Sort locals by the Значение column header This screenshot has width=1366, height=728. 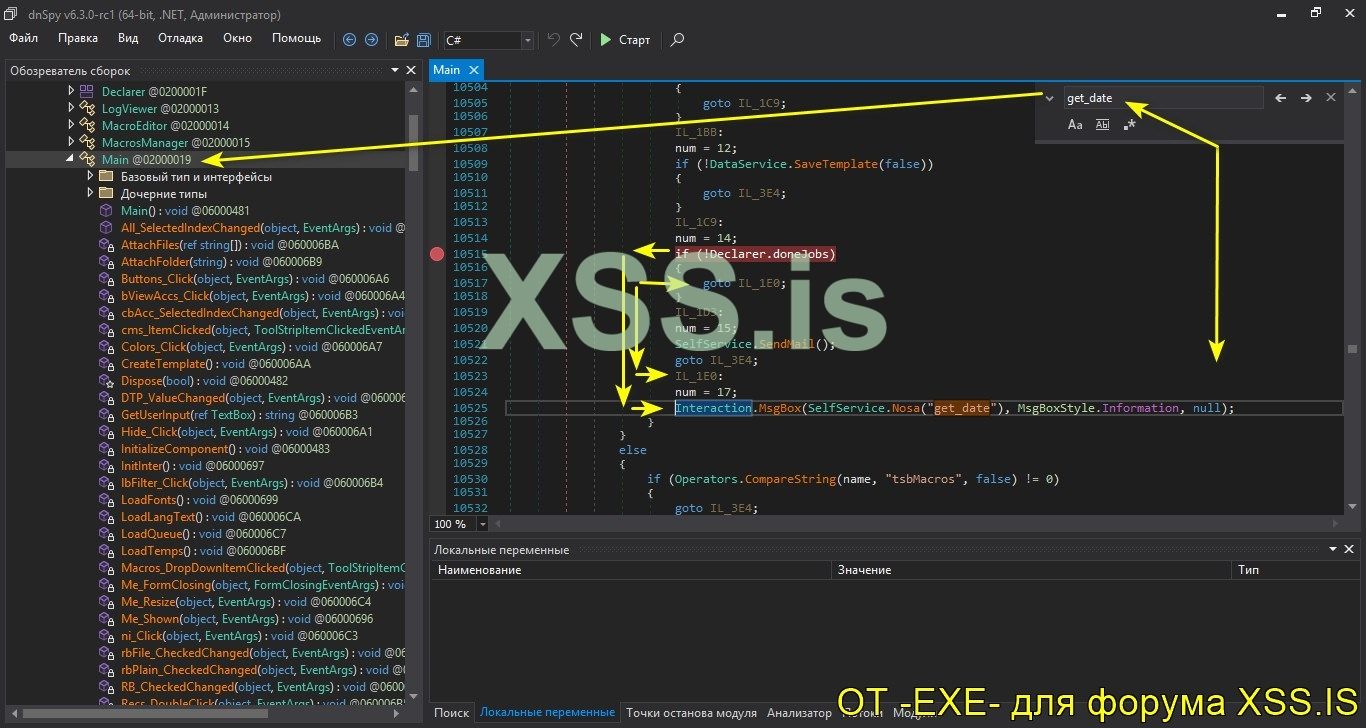1030,569
